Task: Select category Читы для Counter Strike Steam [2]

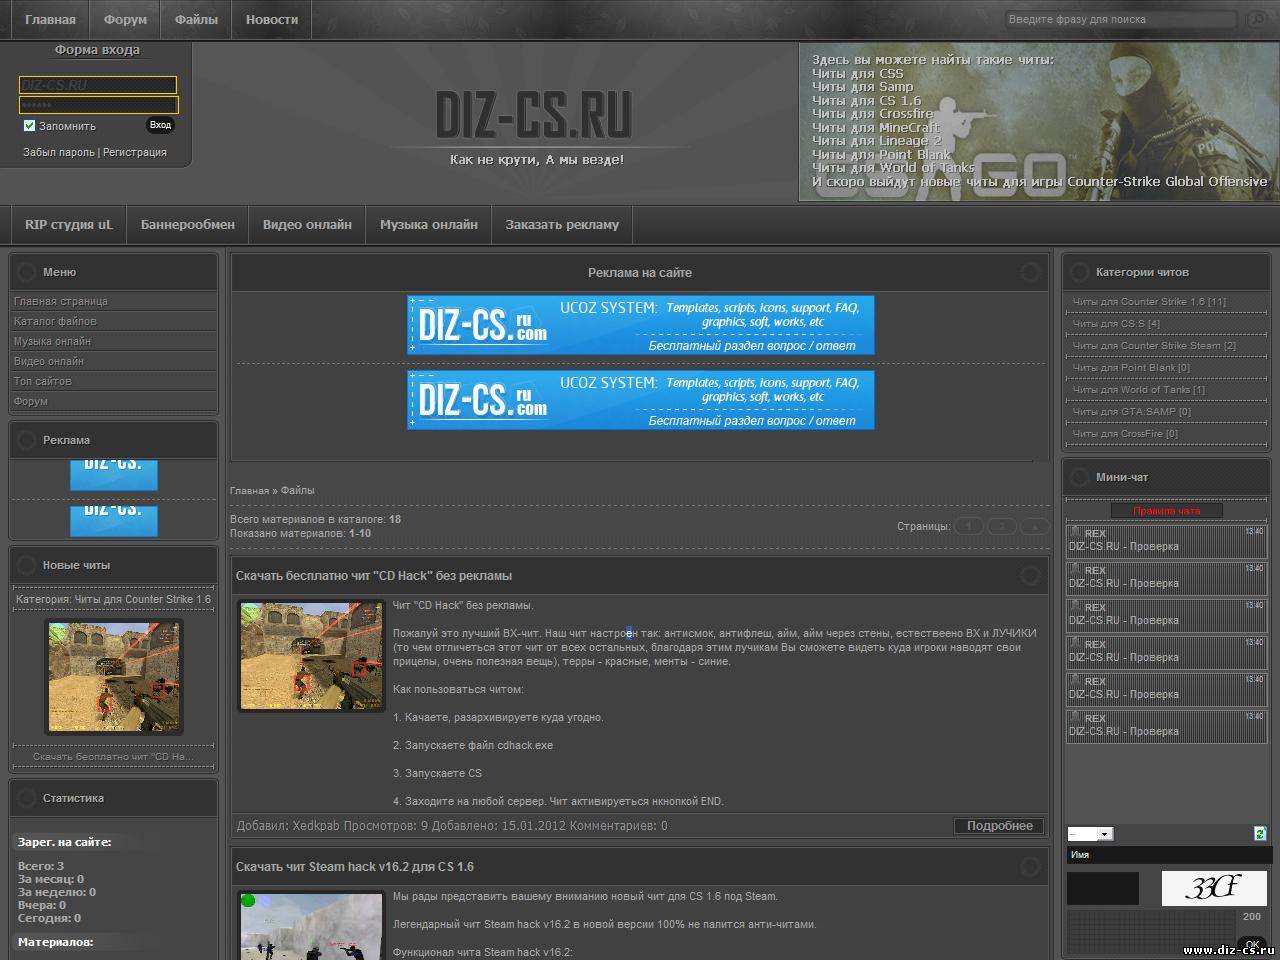Action: click(1154, 345)
